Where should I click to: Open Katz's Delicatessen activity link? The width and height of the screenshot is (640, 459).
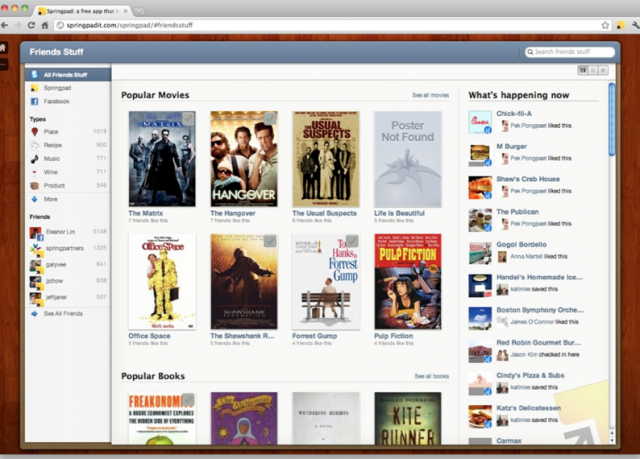(x=529, y=408)
